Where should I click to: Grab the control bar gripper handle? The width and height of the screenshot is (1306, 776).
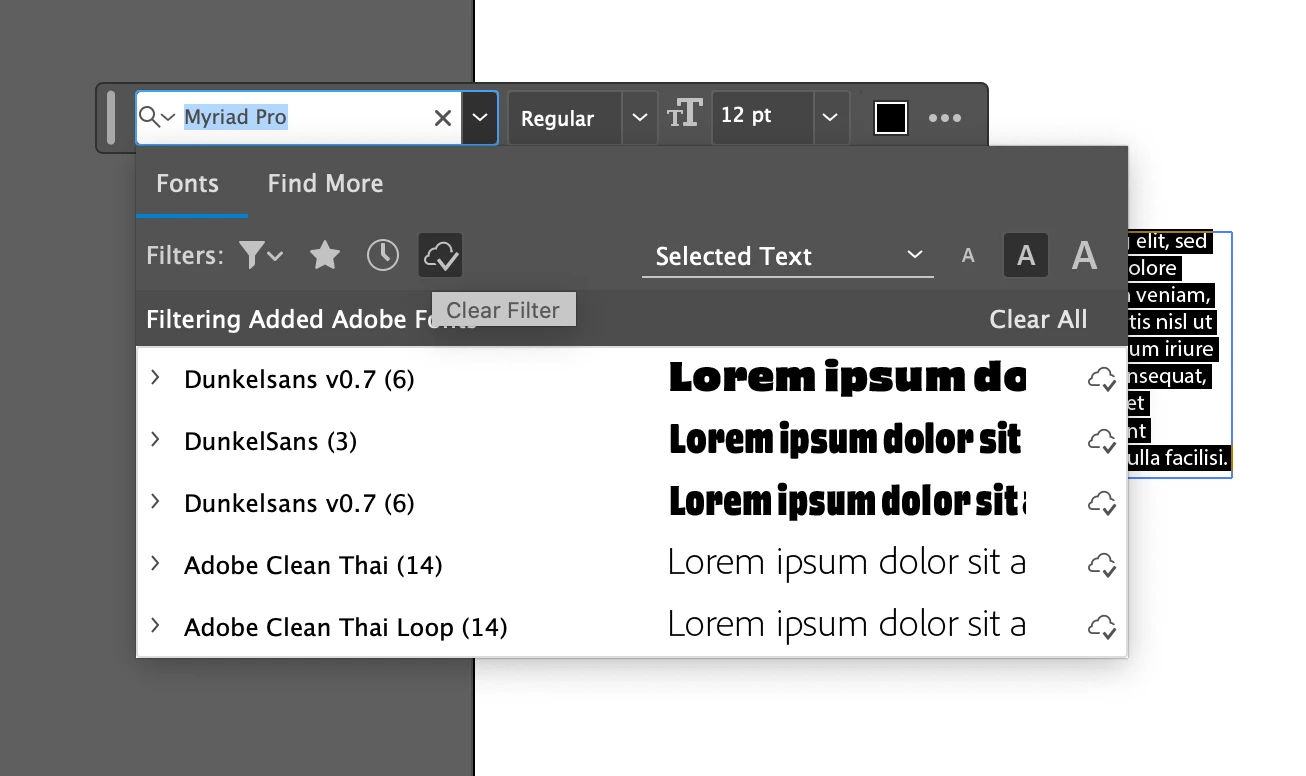(111, 118)
